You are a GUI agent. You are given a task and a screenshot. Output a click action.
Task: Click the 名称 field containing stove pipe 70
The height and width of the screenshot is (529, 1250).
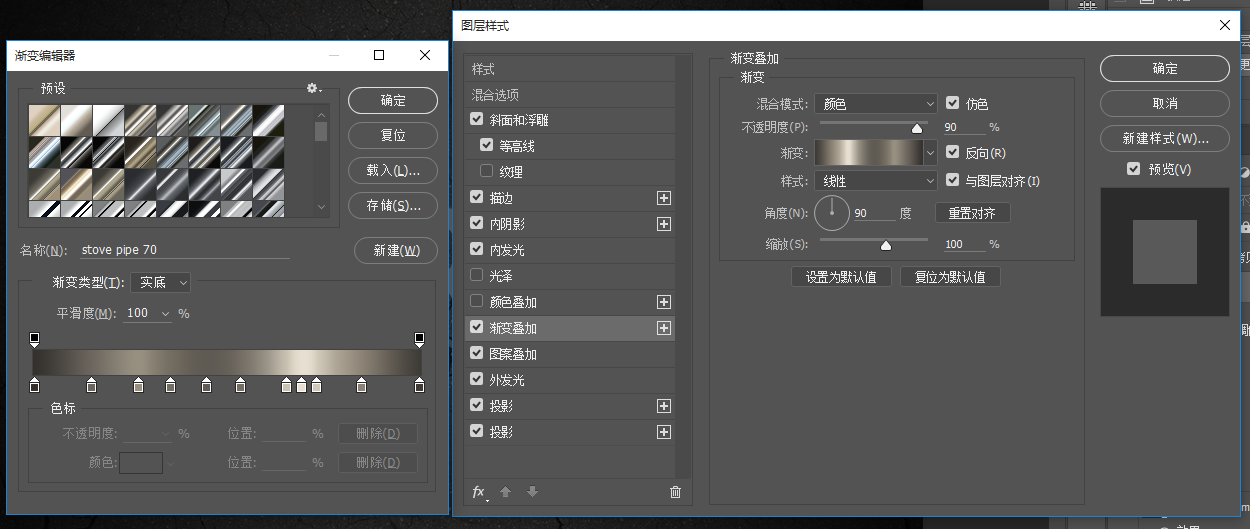pyautogui.click(x=184, y=250)
